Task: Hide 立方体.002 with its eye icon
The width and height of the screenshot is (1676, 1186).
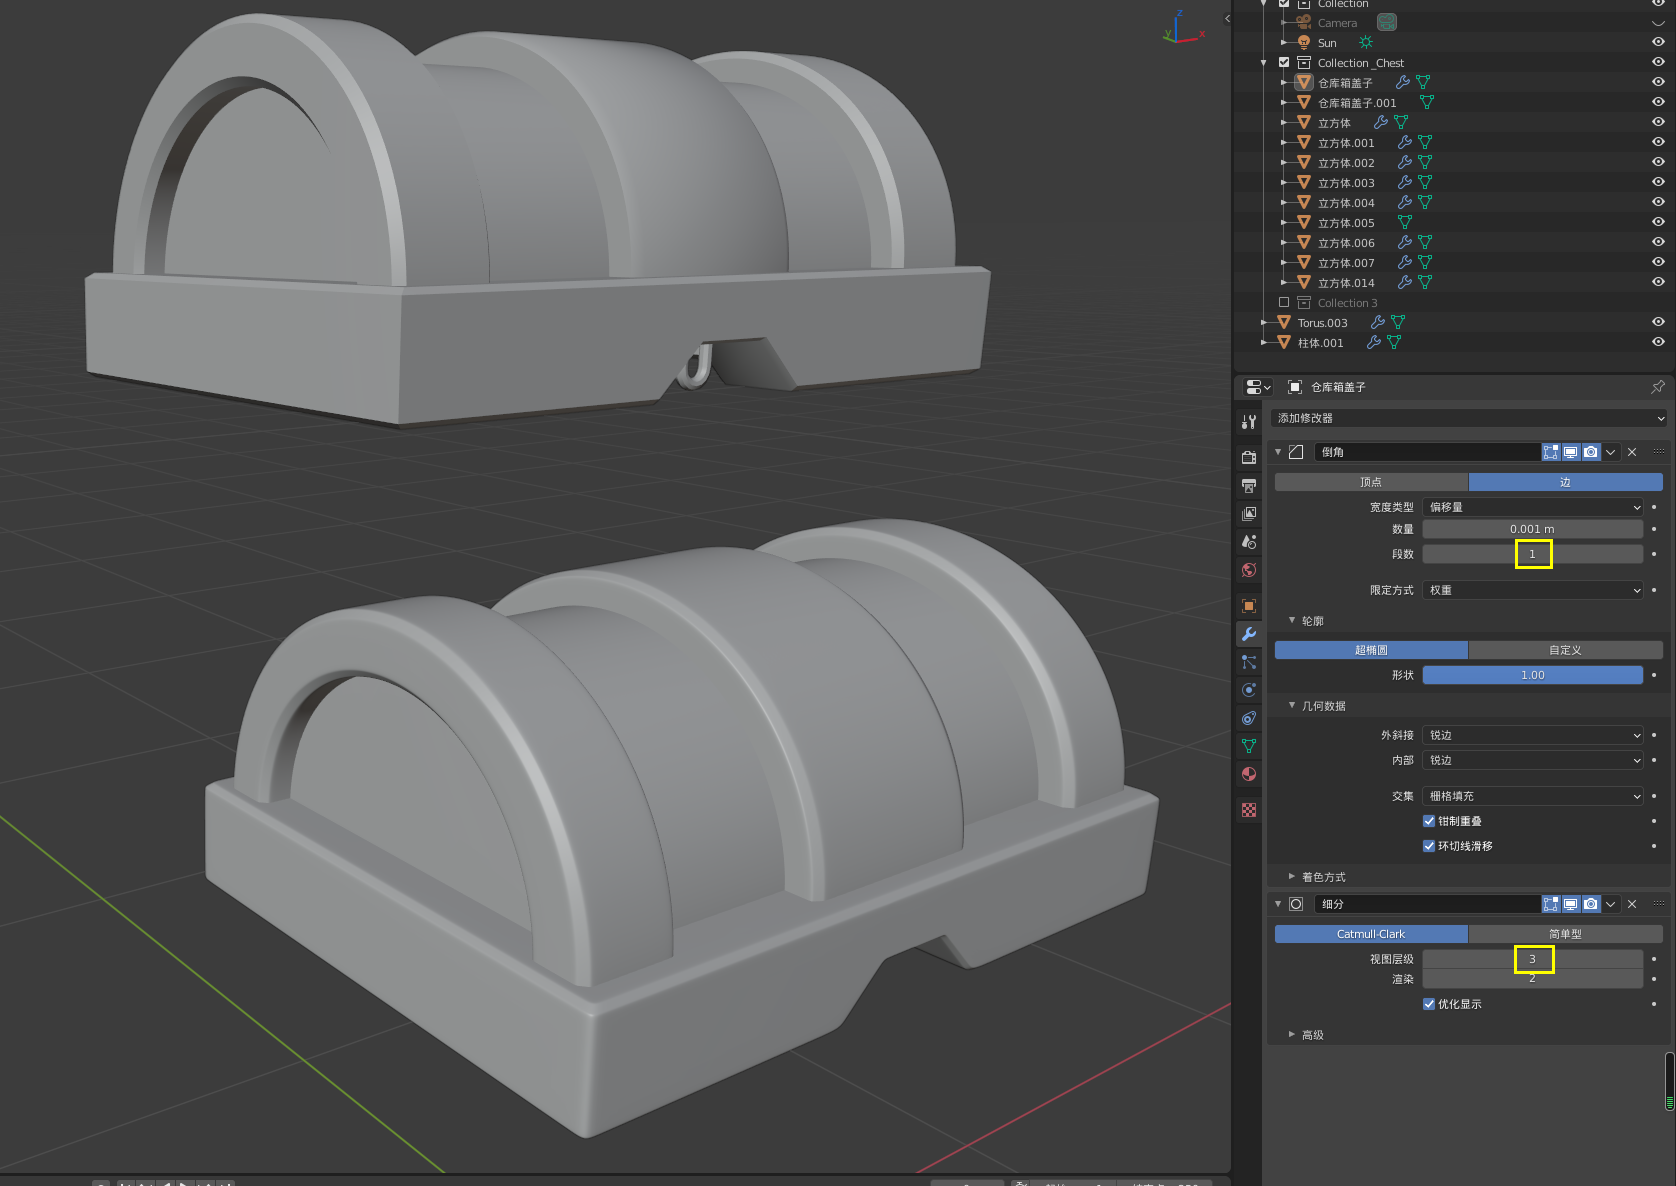Action: click(1658, 162)
